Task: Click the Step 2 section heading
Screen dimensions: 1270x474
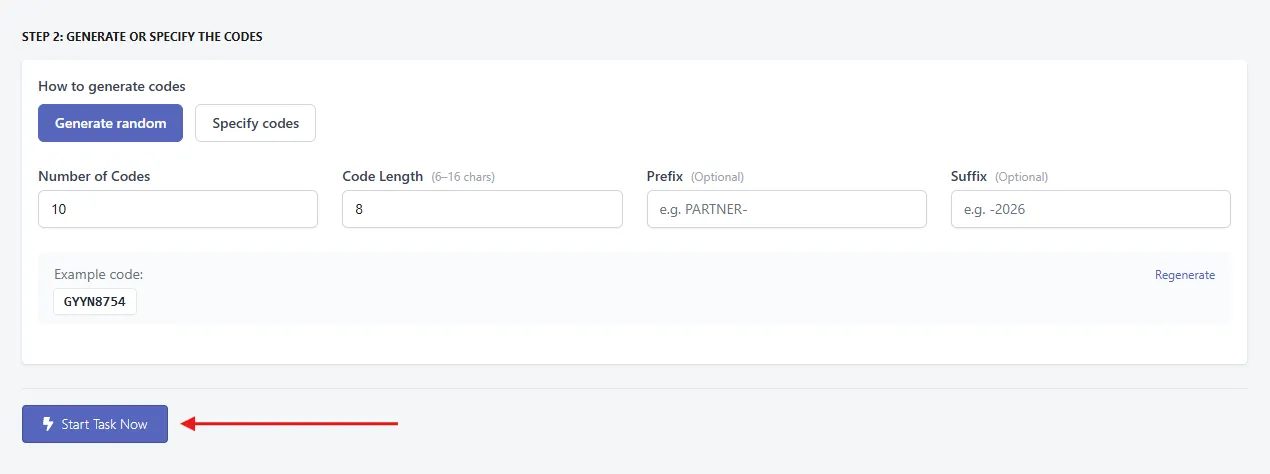Action: pyautogui.click(x=142, y=37)
